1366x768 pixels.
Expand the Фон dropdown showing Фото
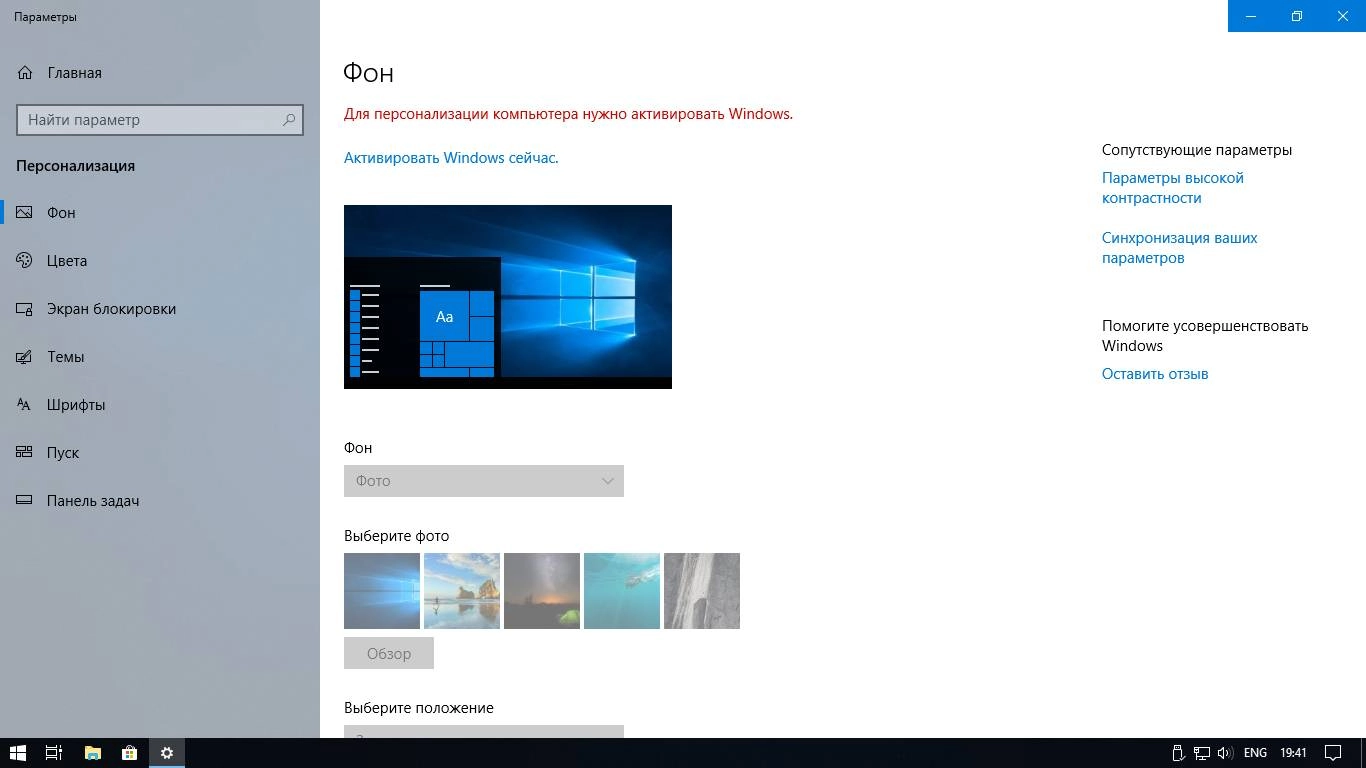[x=484, y=481]
